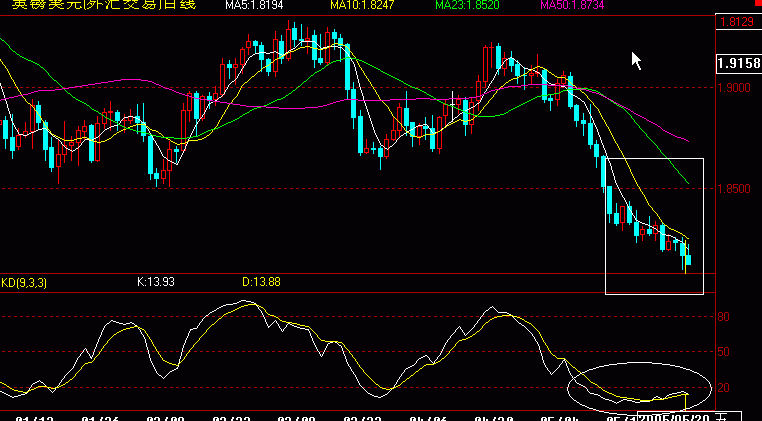
Task: Click the 1.8129 price label at top right
Action: tap(737, 22)
